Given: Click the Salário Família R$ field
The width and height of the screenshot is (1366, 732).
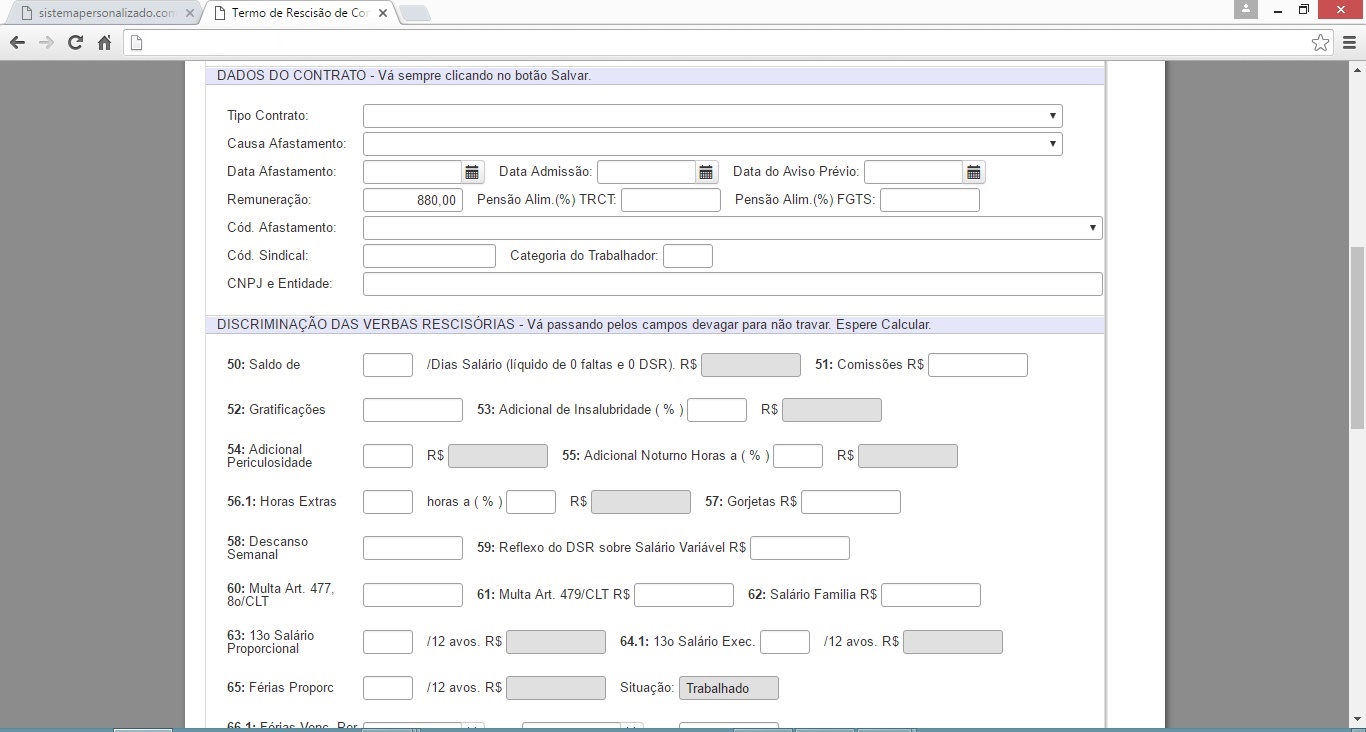Looking at the screenshot, I should [x=930, y=595].
